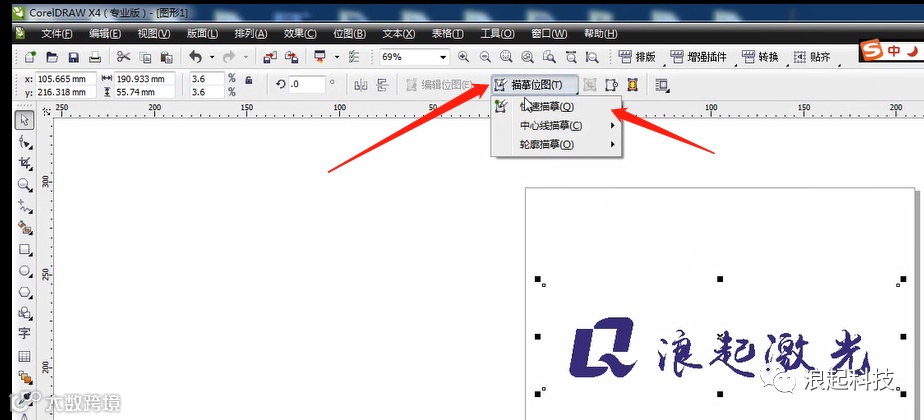Open the 排版 plugin menu
Viewport: 924px width, 420px height.
pos(637,57)
